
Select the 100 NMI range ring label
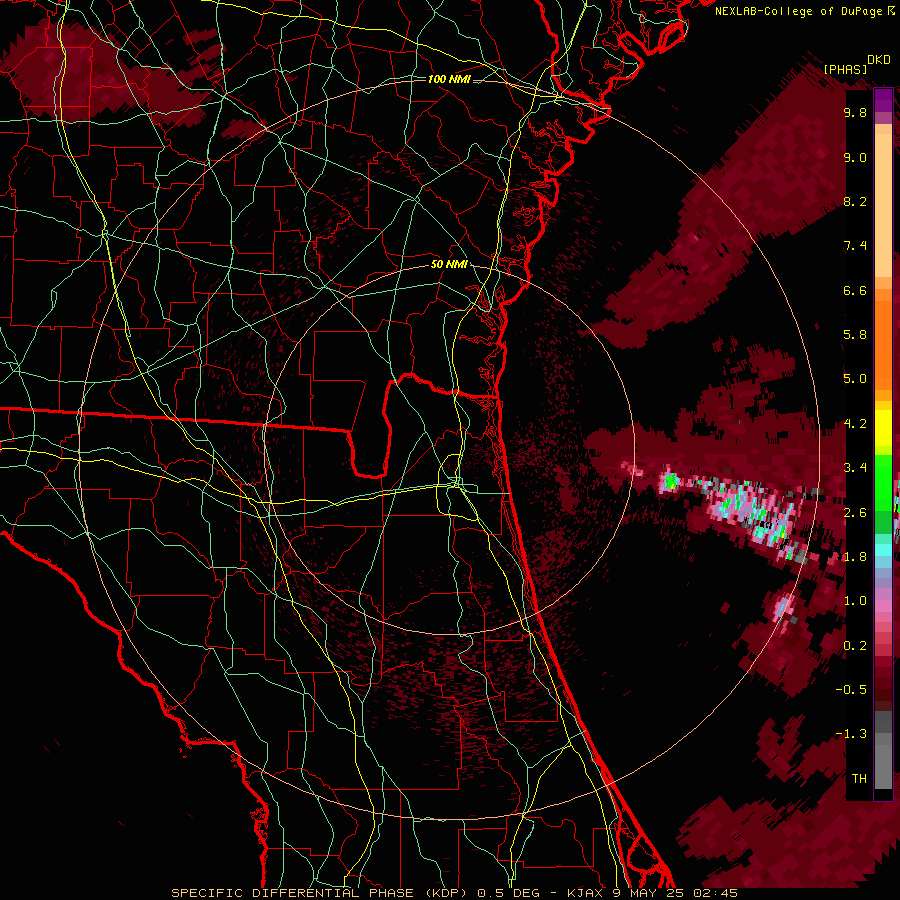tap(449, 79)
